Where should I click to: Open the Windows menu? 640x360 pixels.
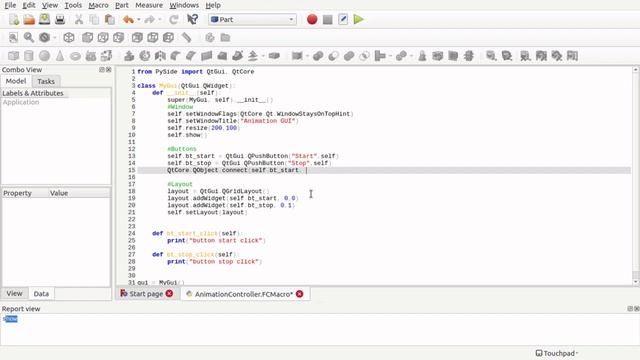pyautogui.click(x=184, y=5)
